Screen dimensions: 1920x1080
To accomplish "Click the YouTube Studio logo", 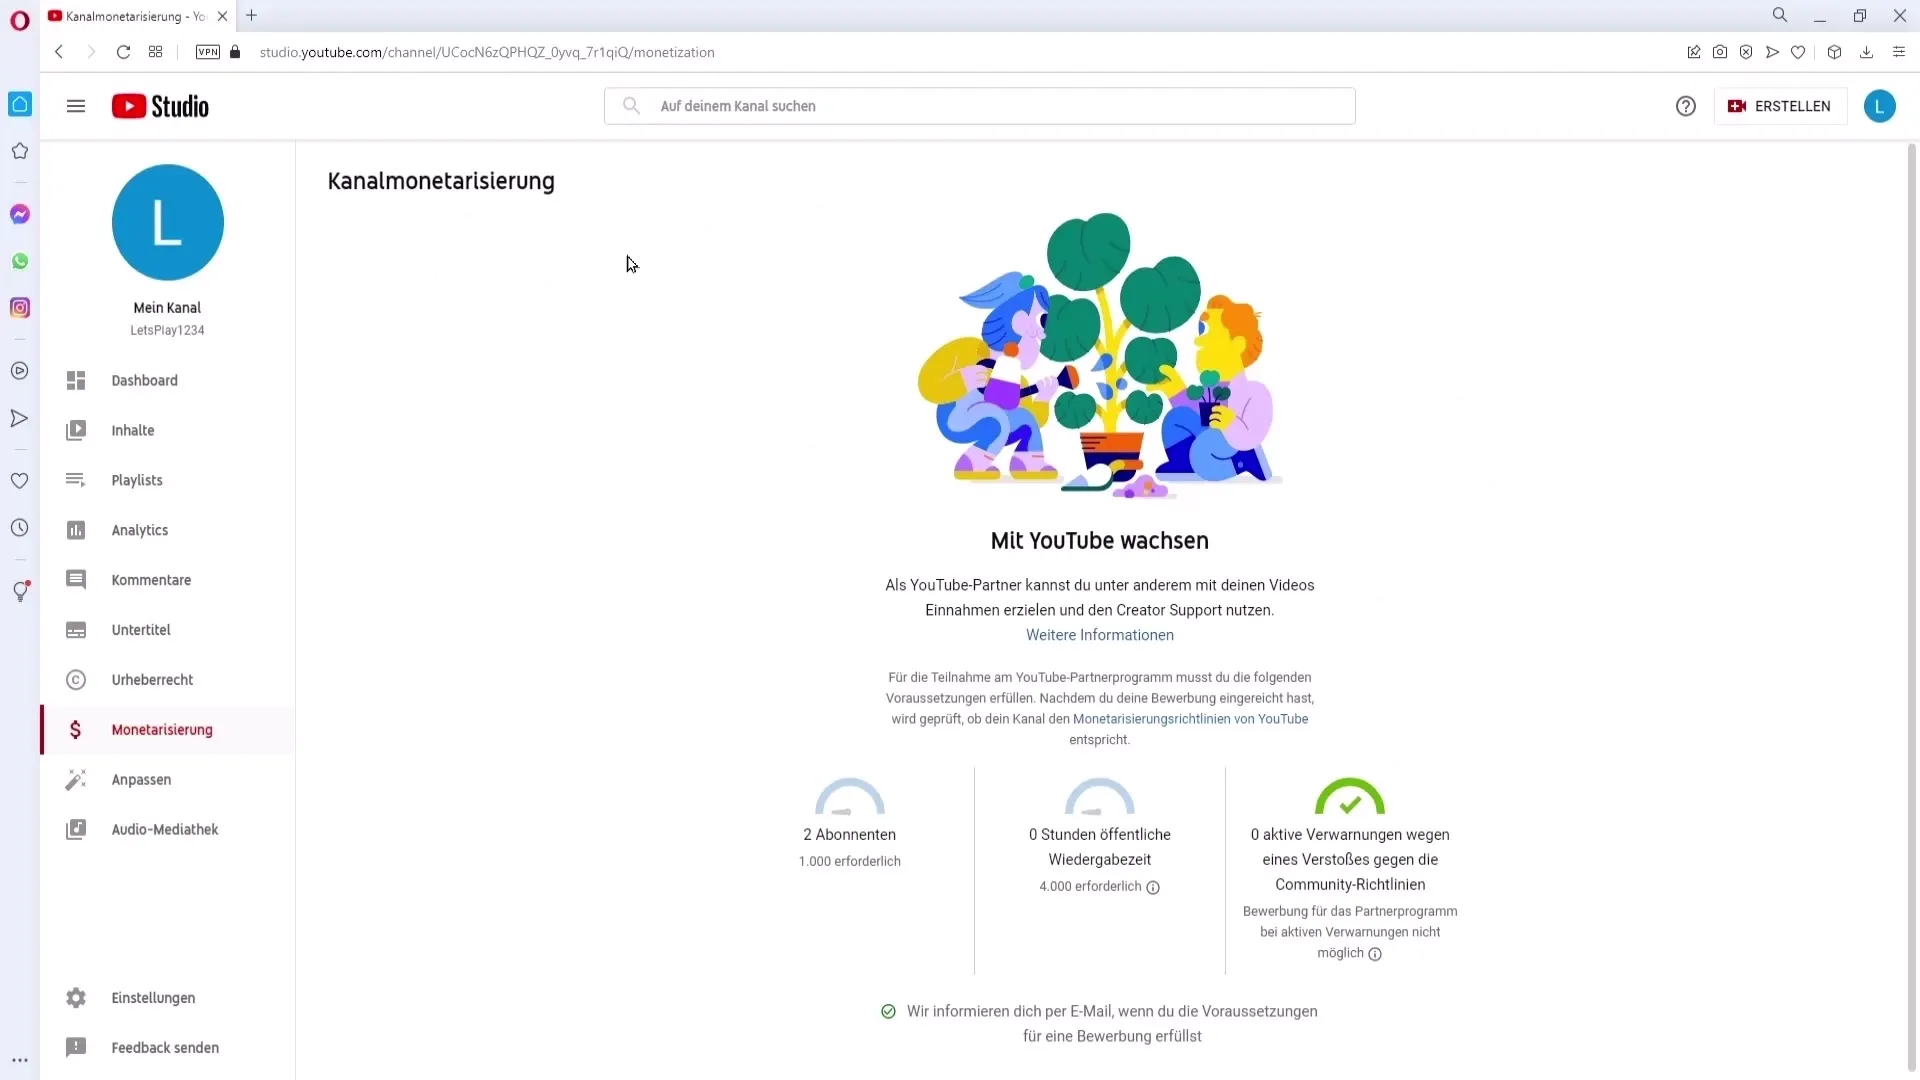I will 160,106.
